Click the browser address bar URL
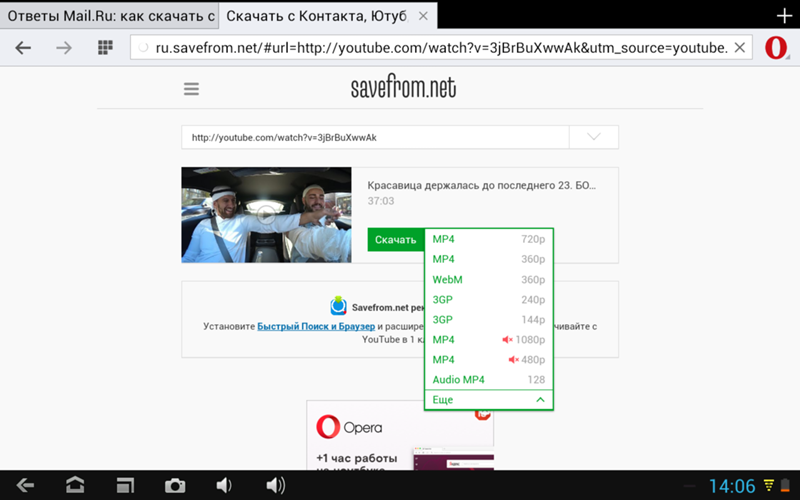The height and width of the screenshot is (500, 800). (441, 48)
